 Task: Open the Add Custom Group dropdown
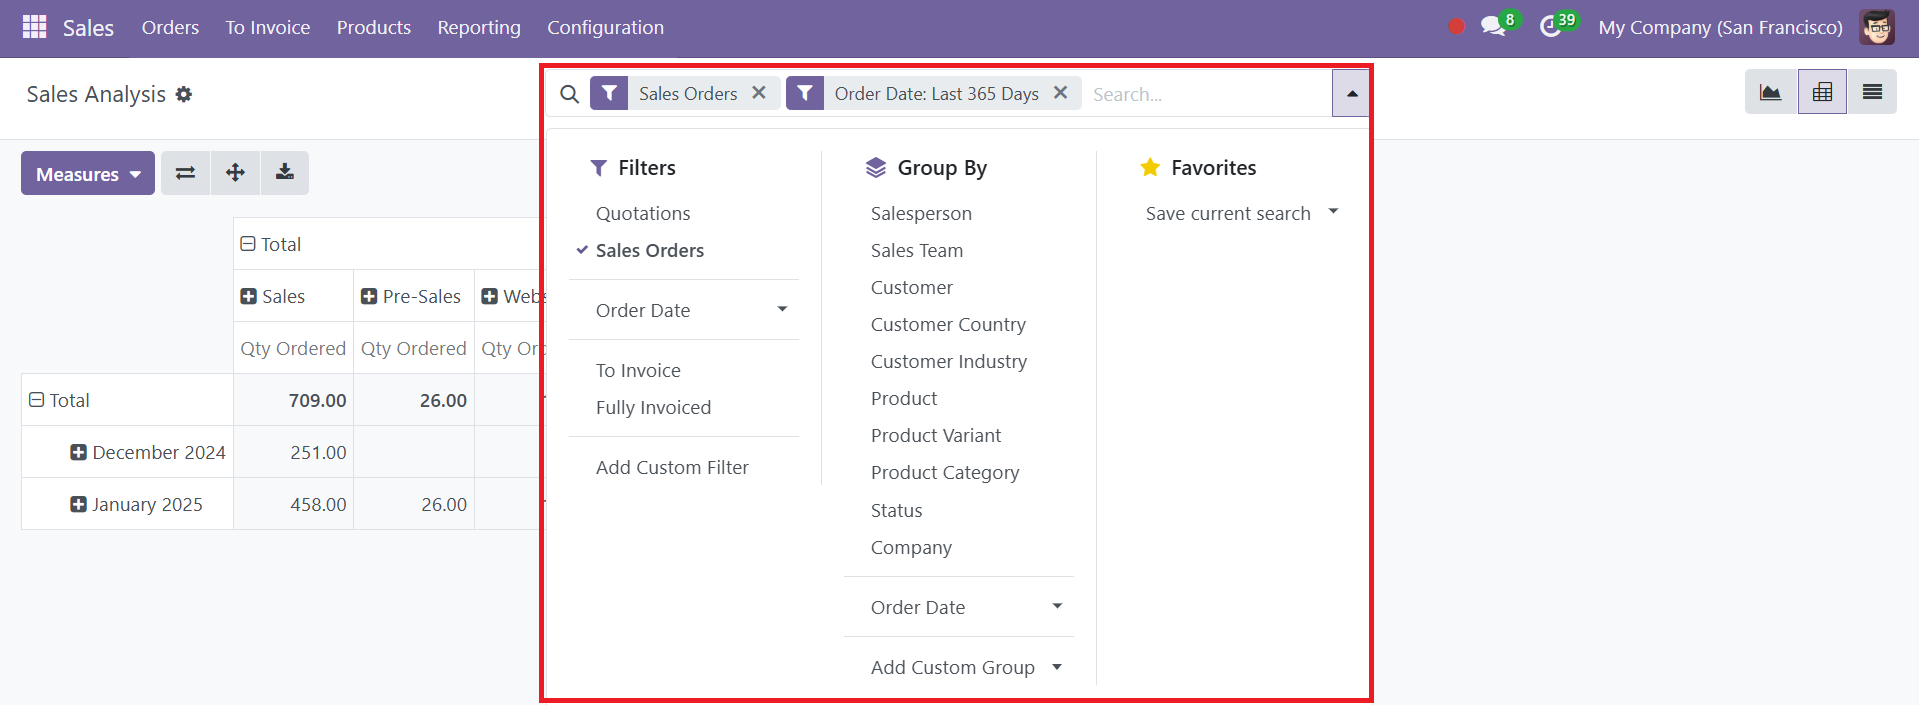click(959, 667)
